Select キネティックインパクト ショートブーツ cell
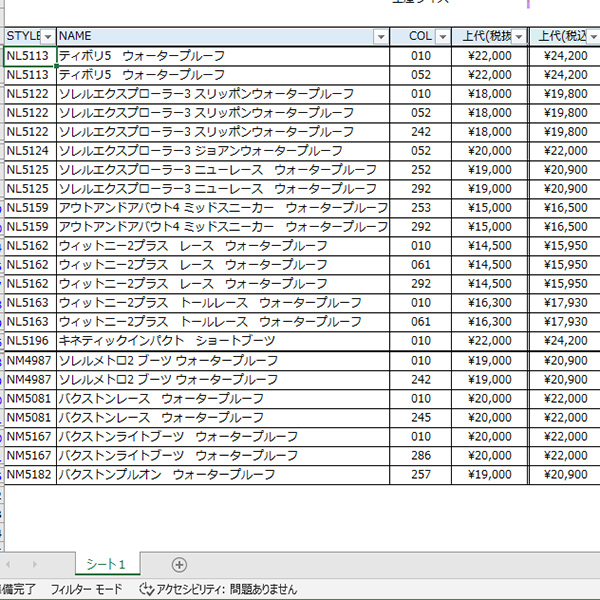This screenshot has width=600, height=600. tap(223, 341)
